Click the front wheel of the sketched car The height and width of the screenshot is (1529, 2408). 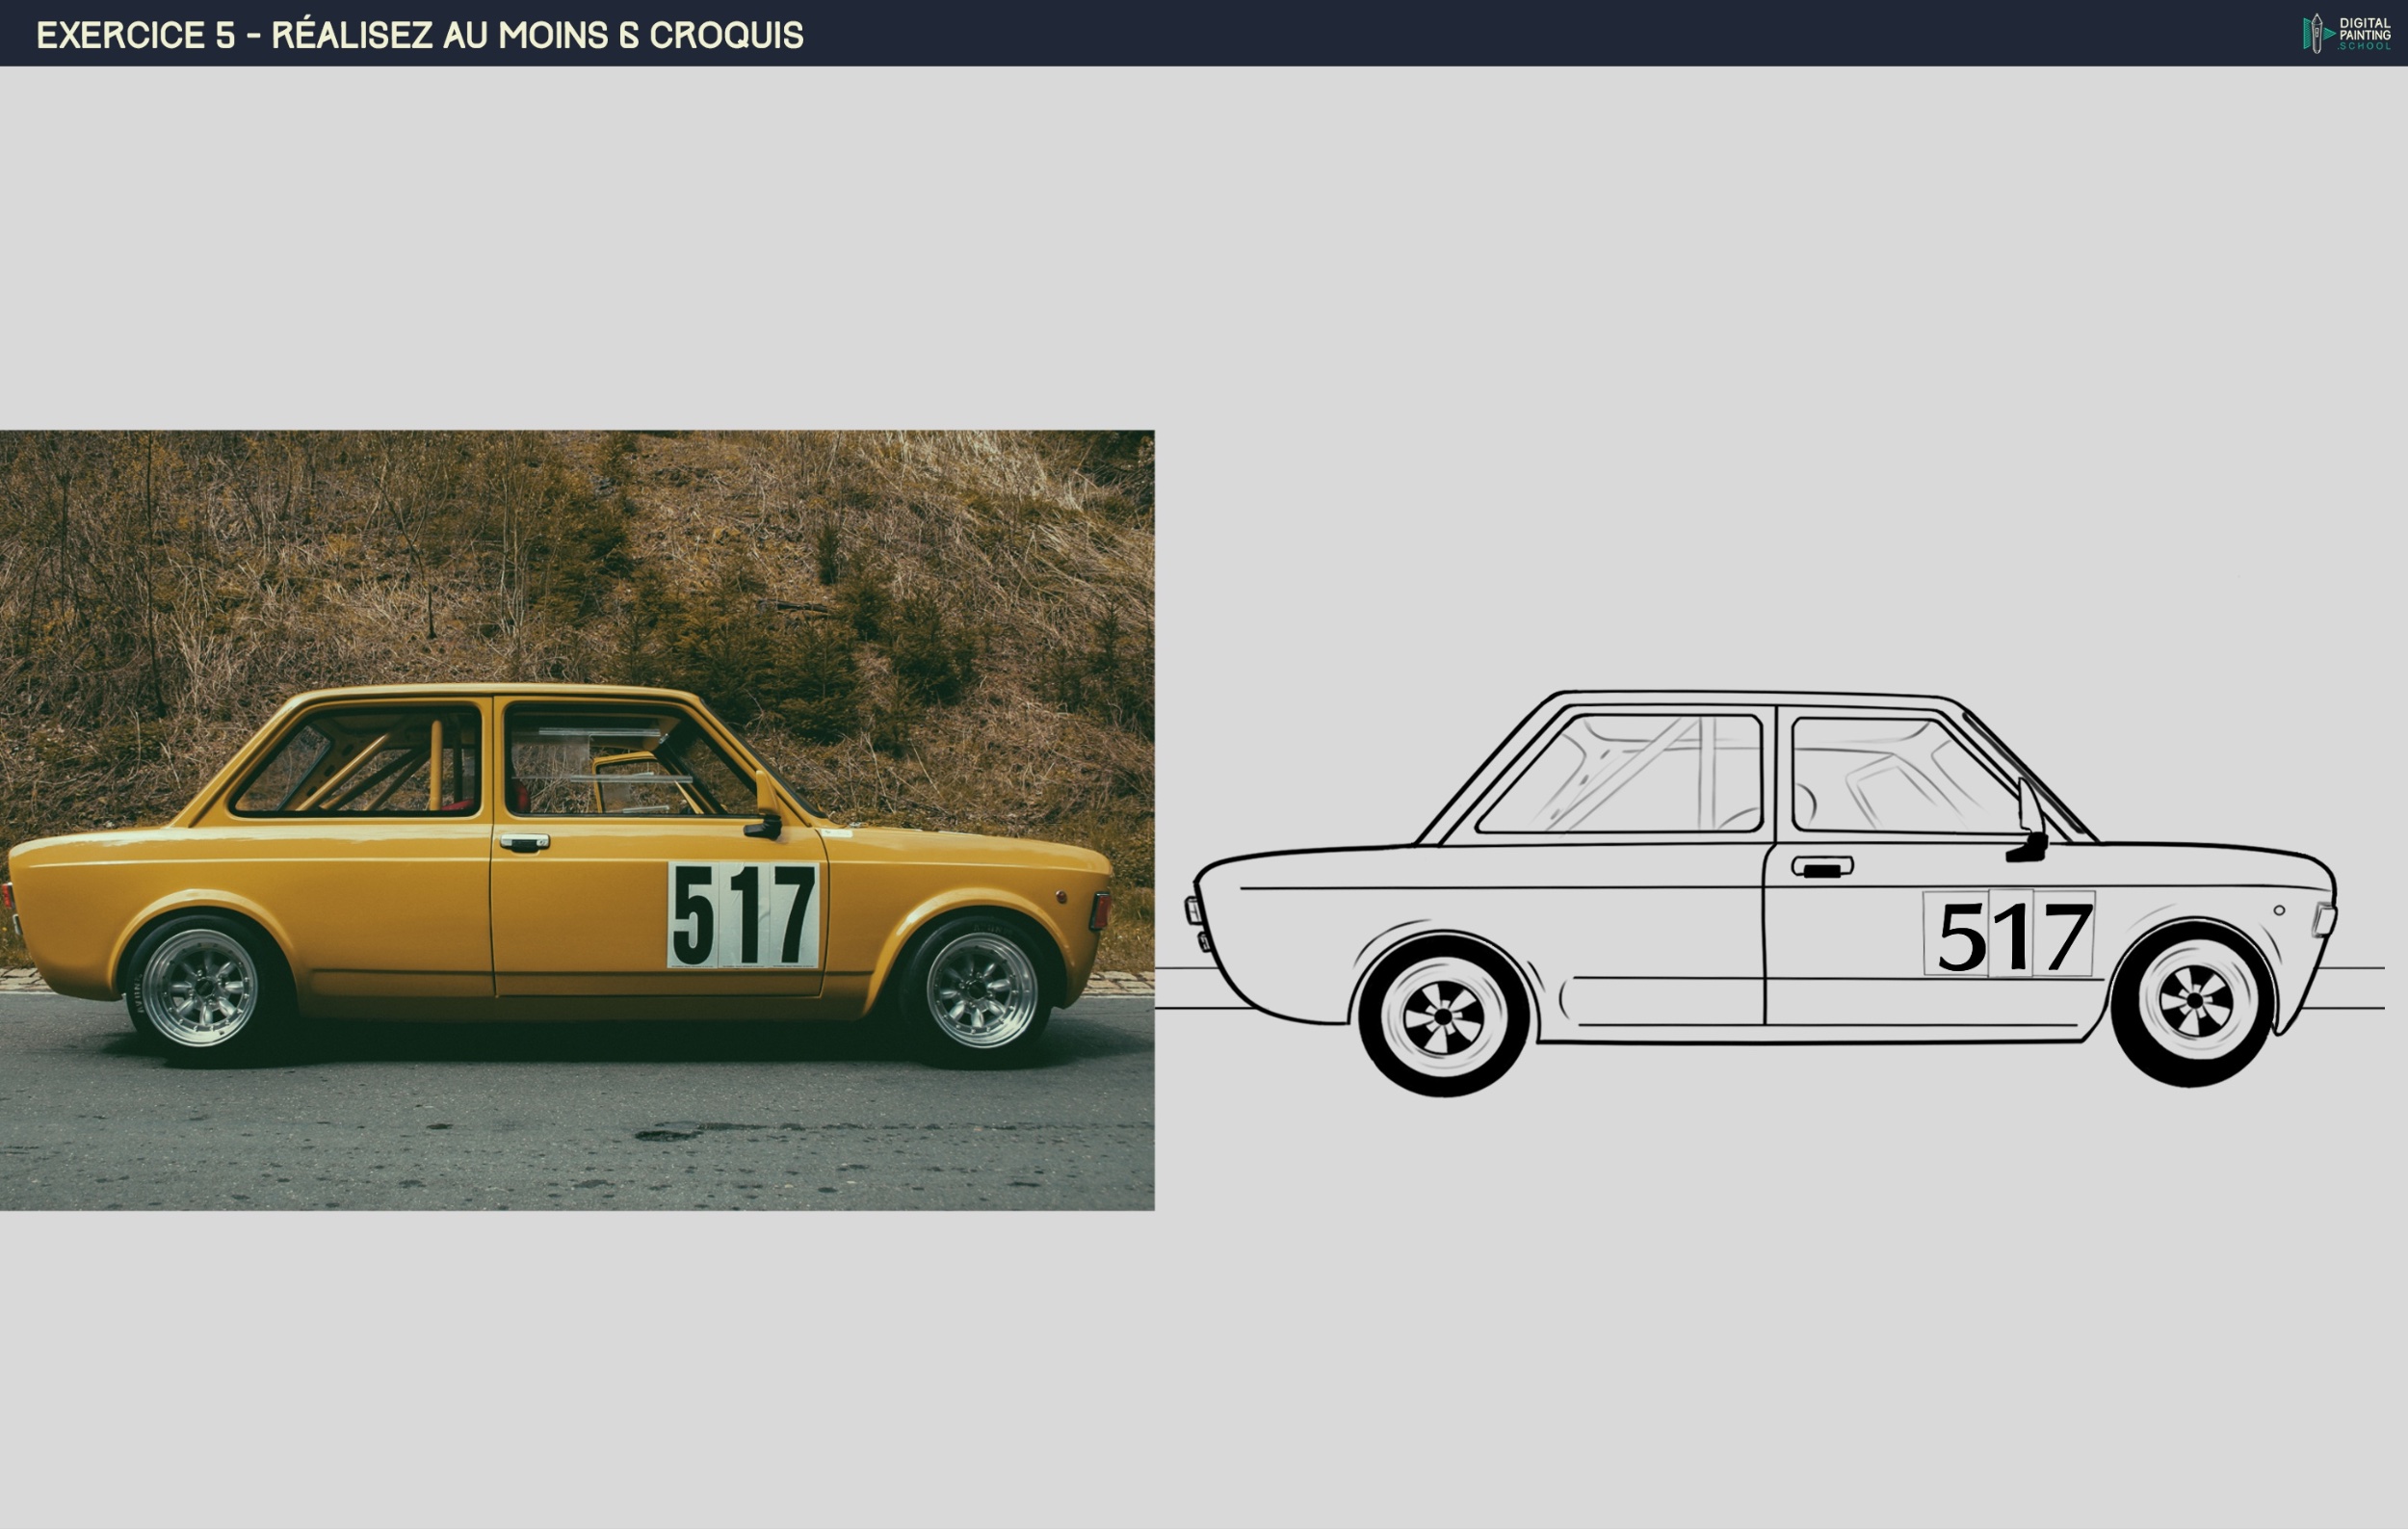point(2193,1001)
